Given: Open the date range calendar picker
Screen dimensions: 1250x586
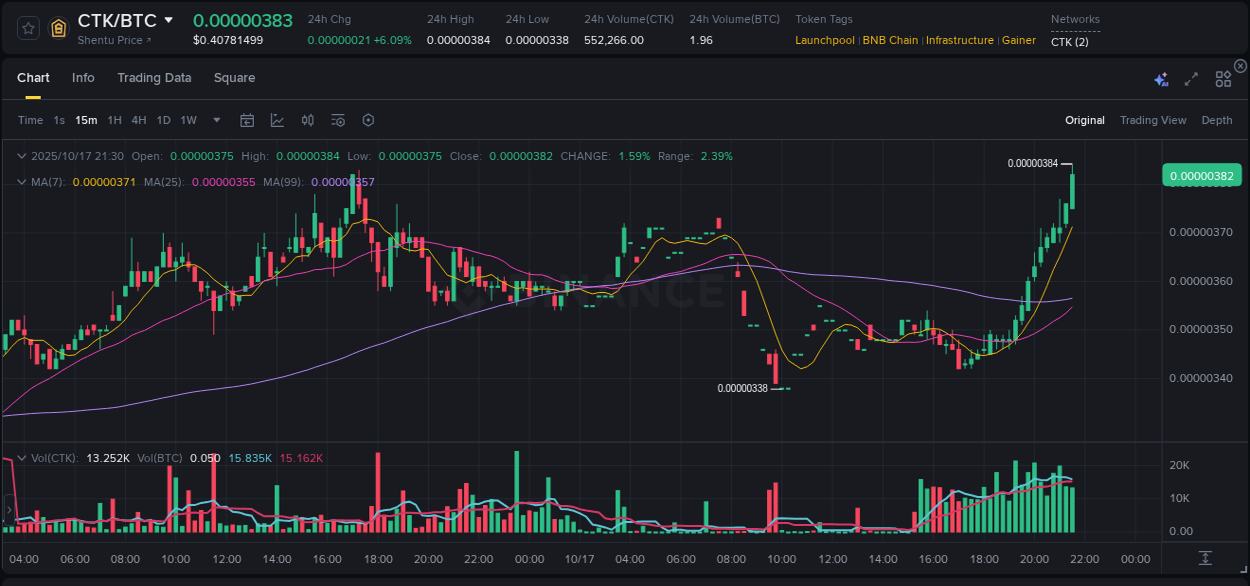Looking at the screenshot, I should pyautogui.click(x=247, y=119).
